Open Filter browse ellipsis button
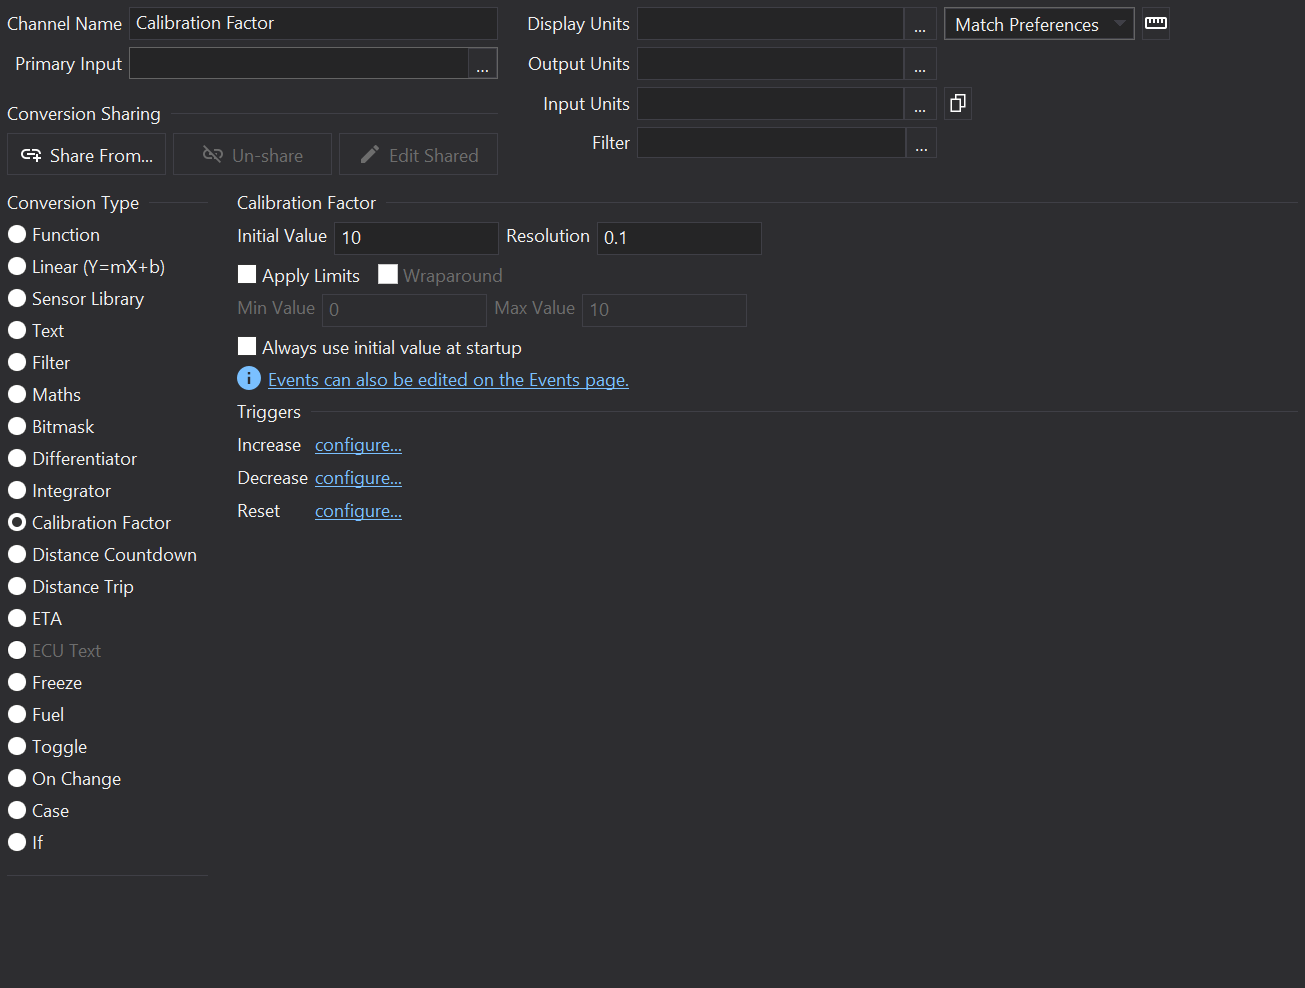The height and width of the screenshot is (988, 1305). pos(921,143)
